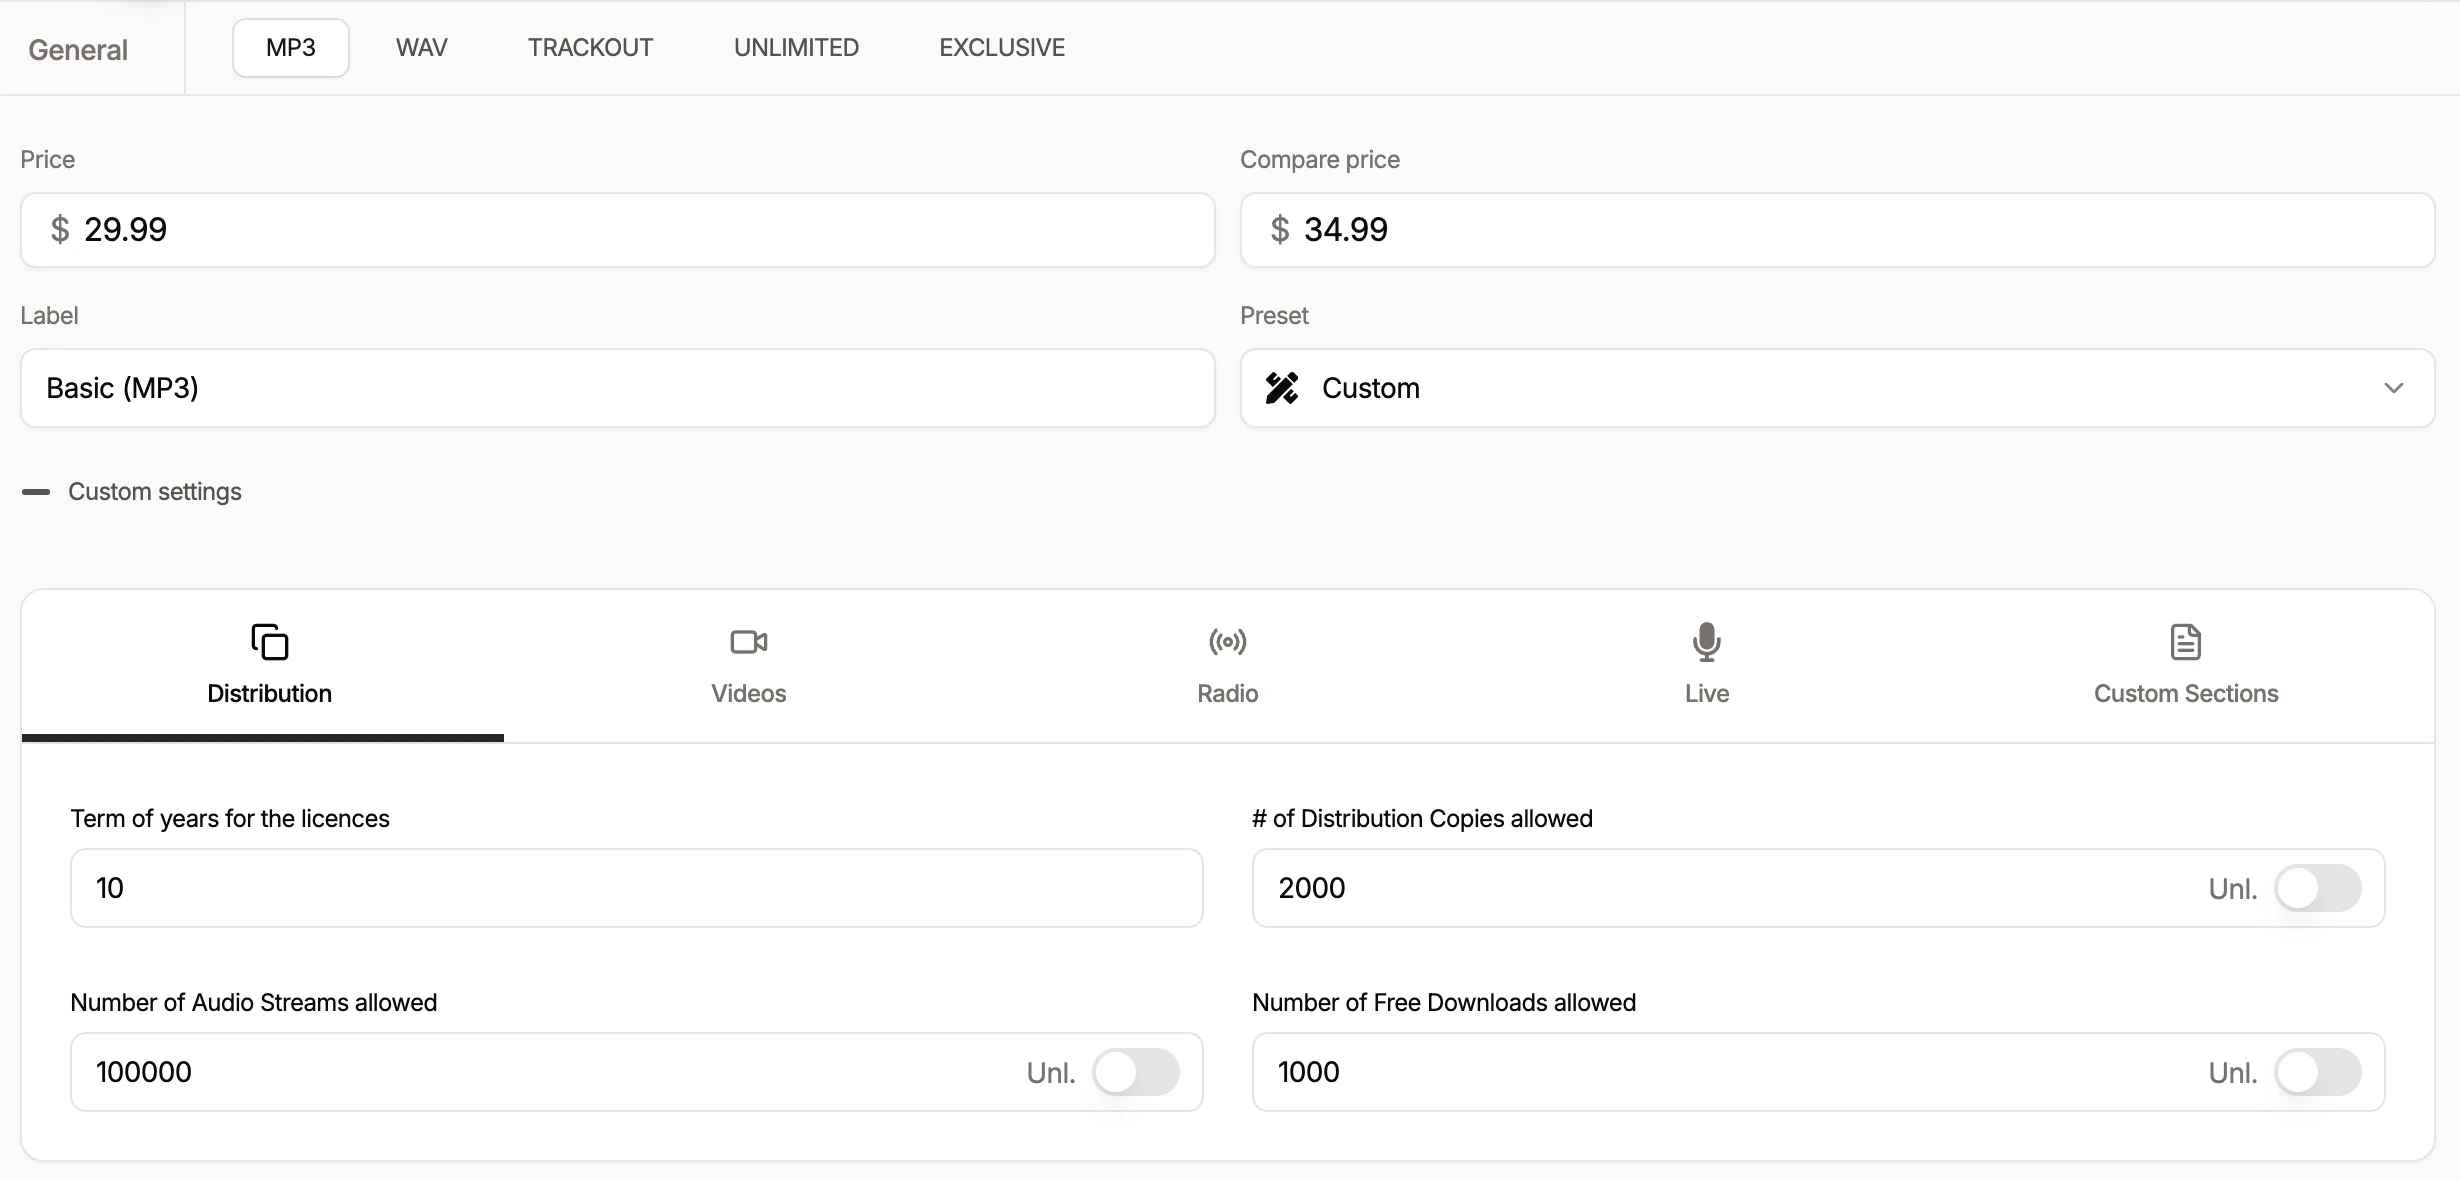Click the Videos camera icon
2460x1180 pixels.
coord(748,642)
